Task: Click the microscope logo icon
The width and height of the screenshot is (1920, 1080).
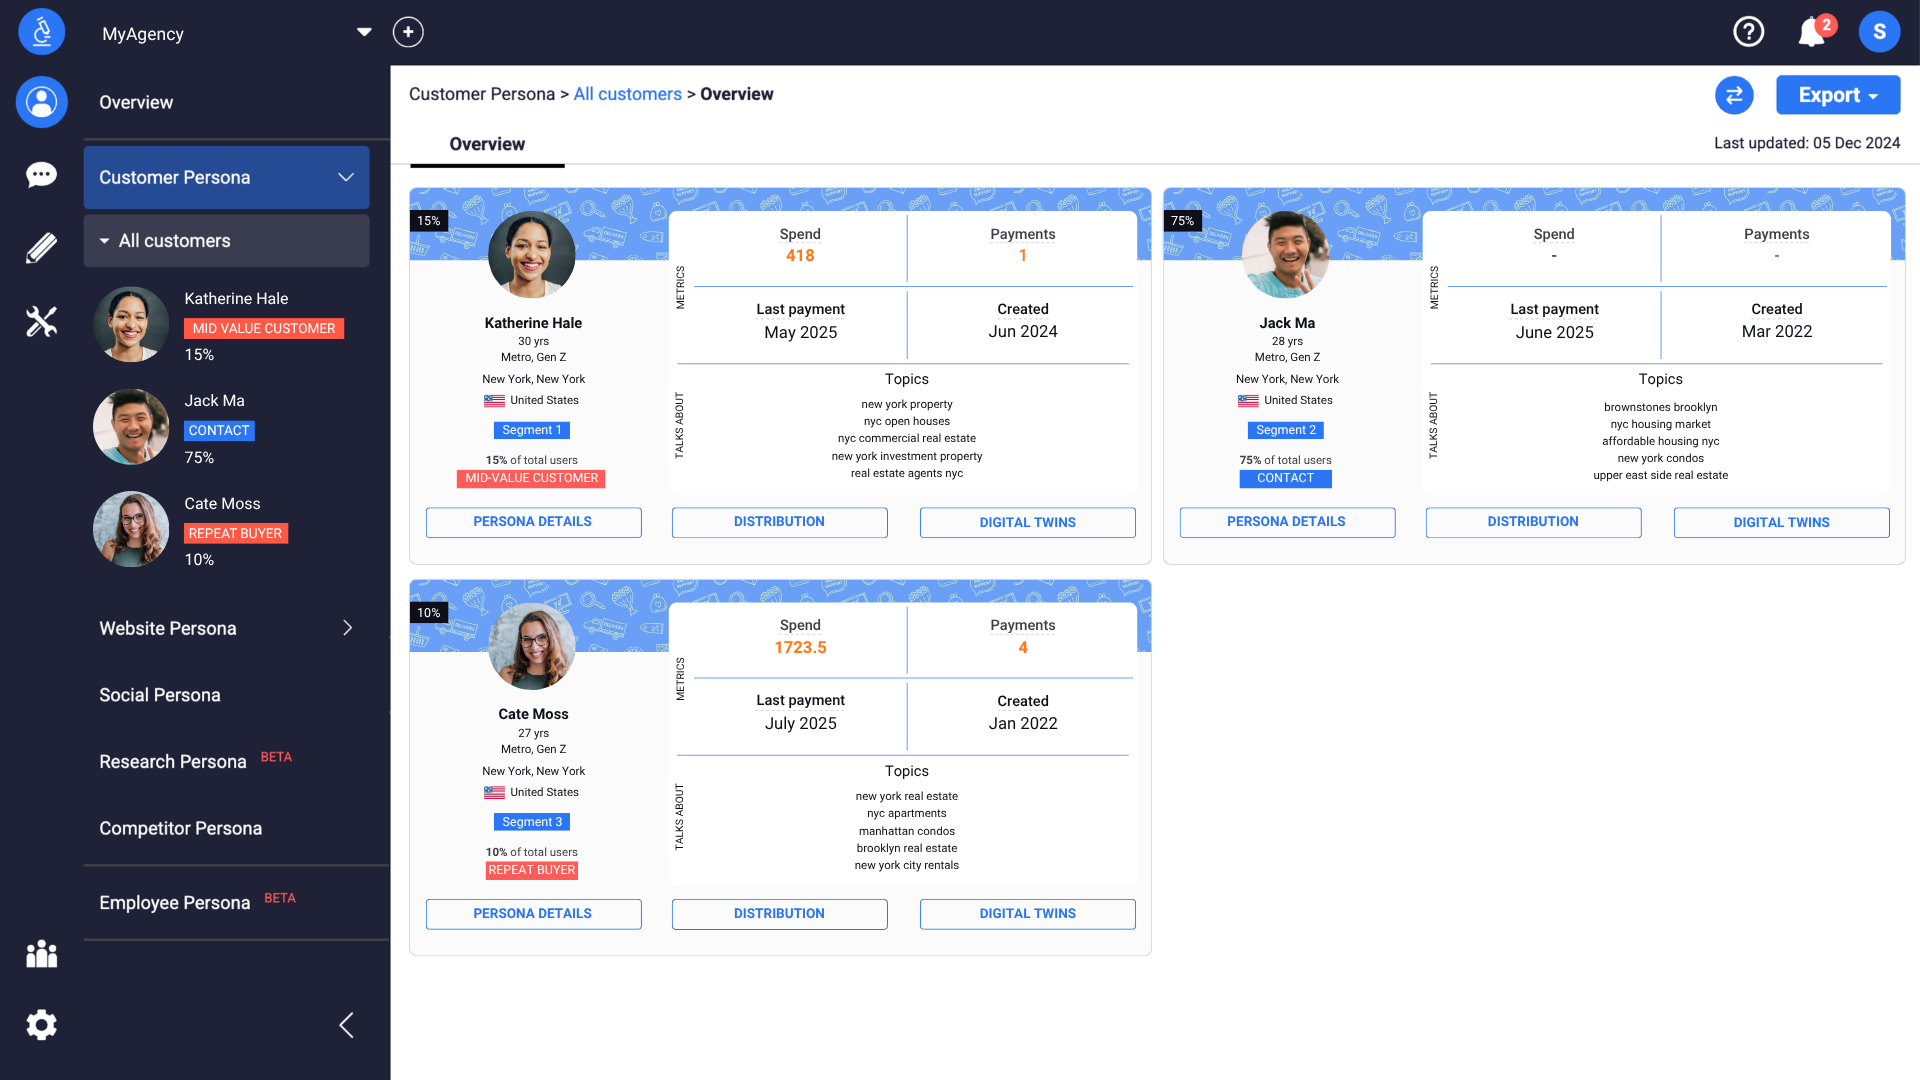Action: (42, 32)
